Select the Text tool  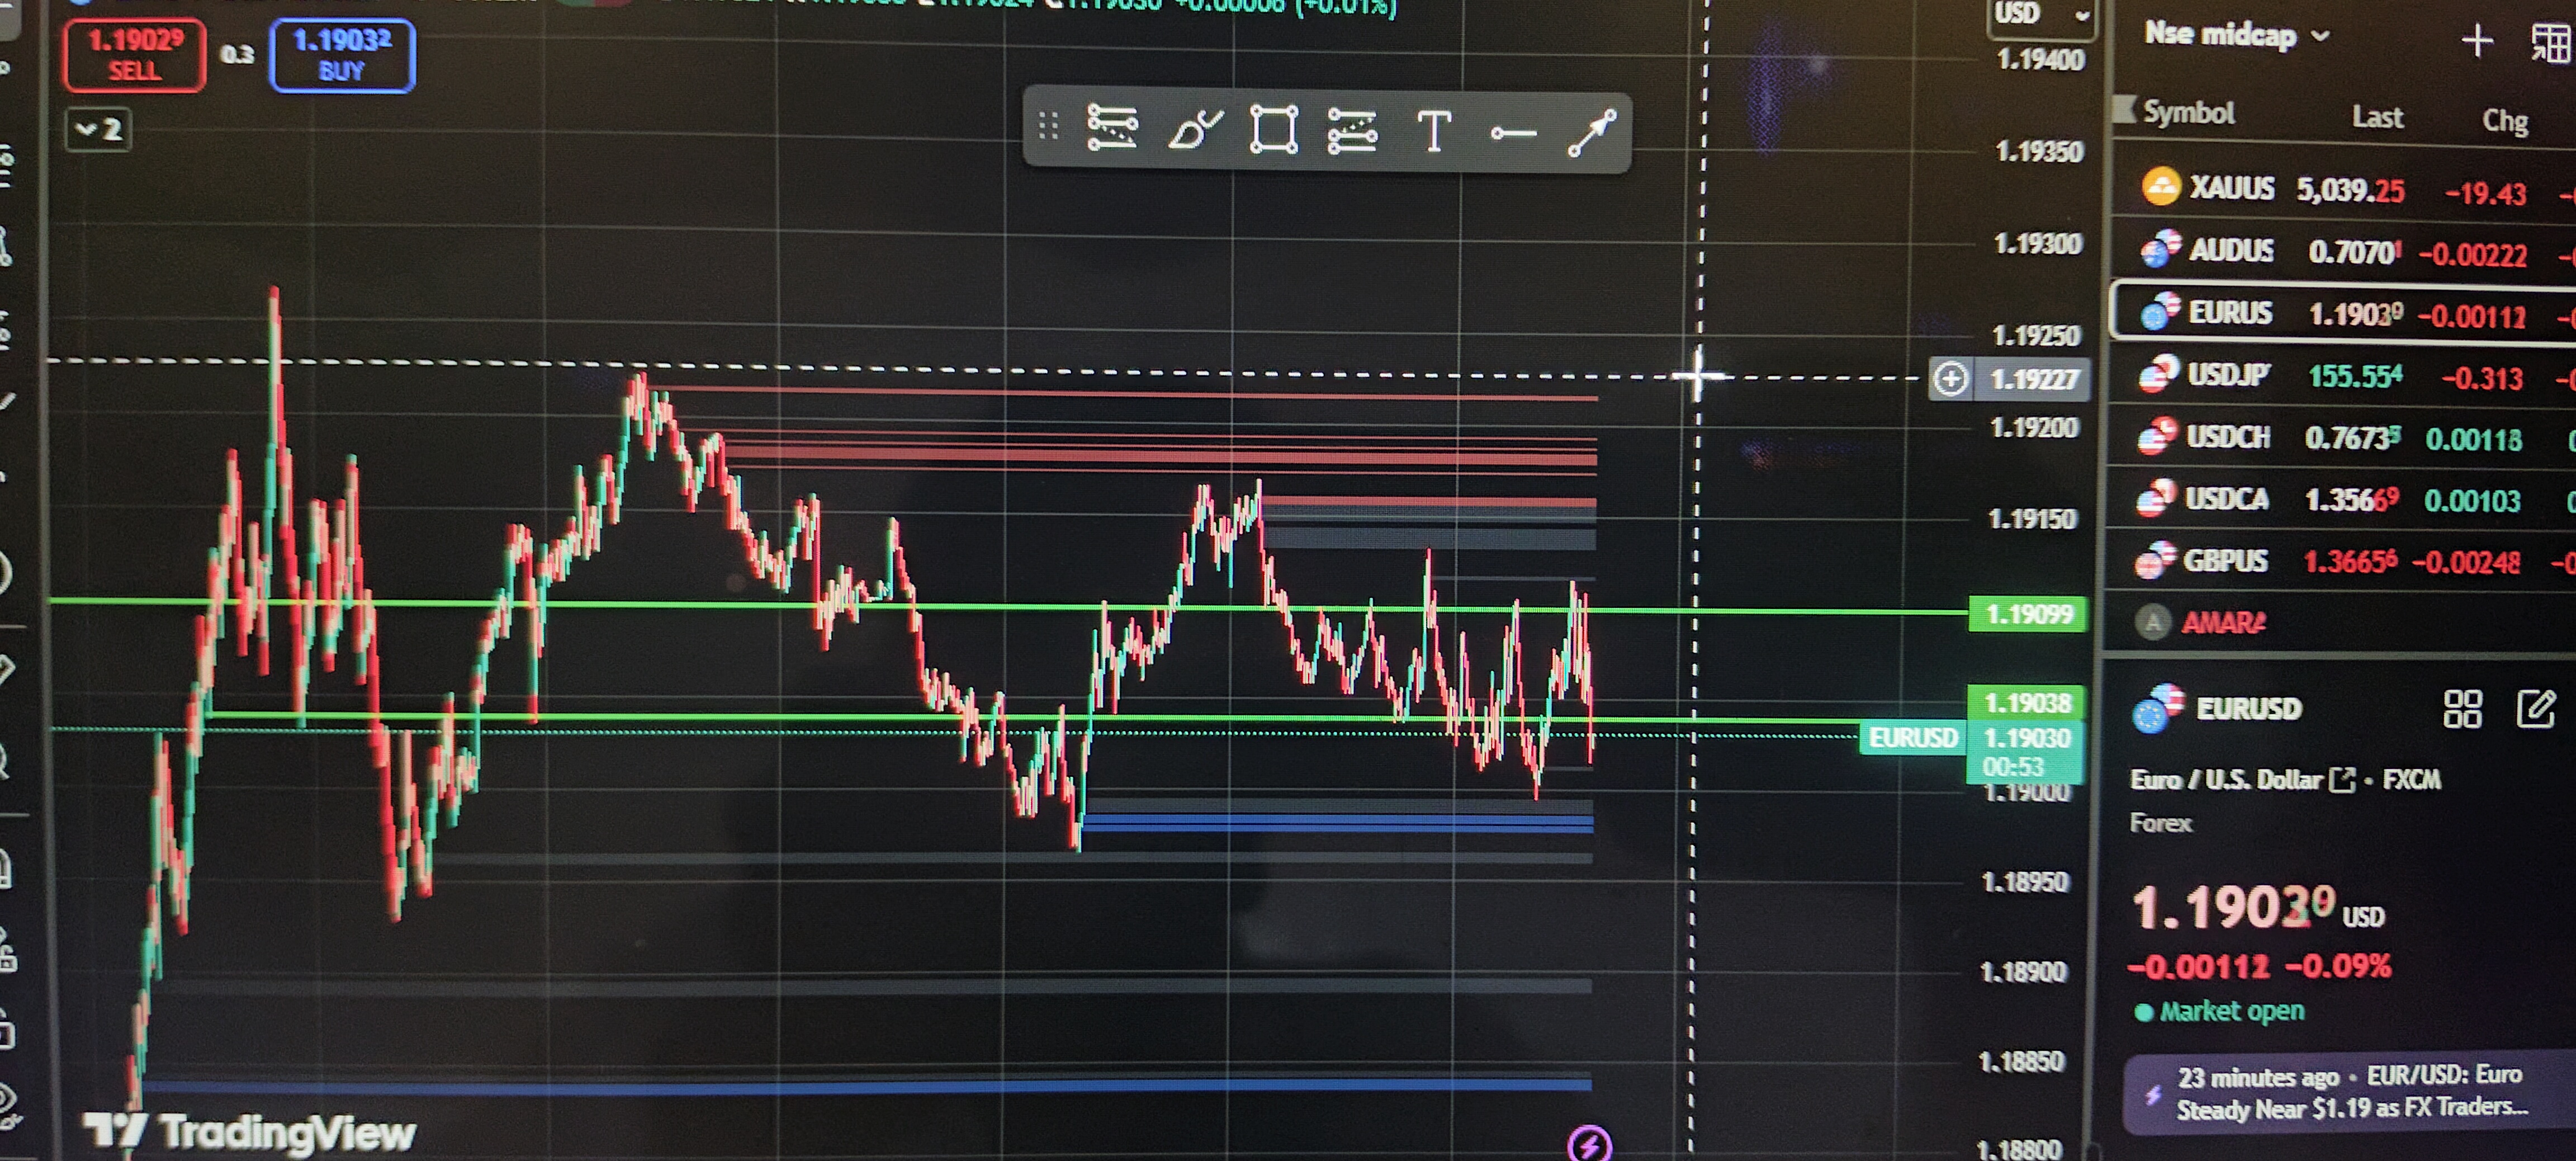click(1434, 132)
